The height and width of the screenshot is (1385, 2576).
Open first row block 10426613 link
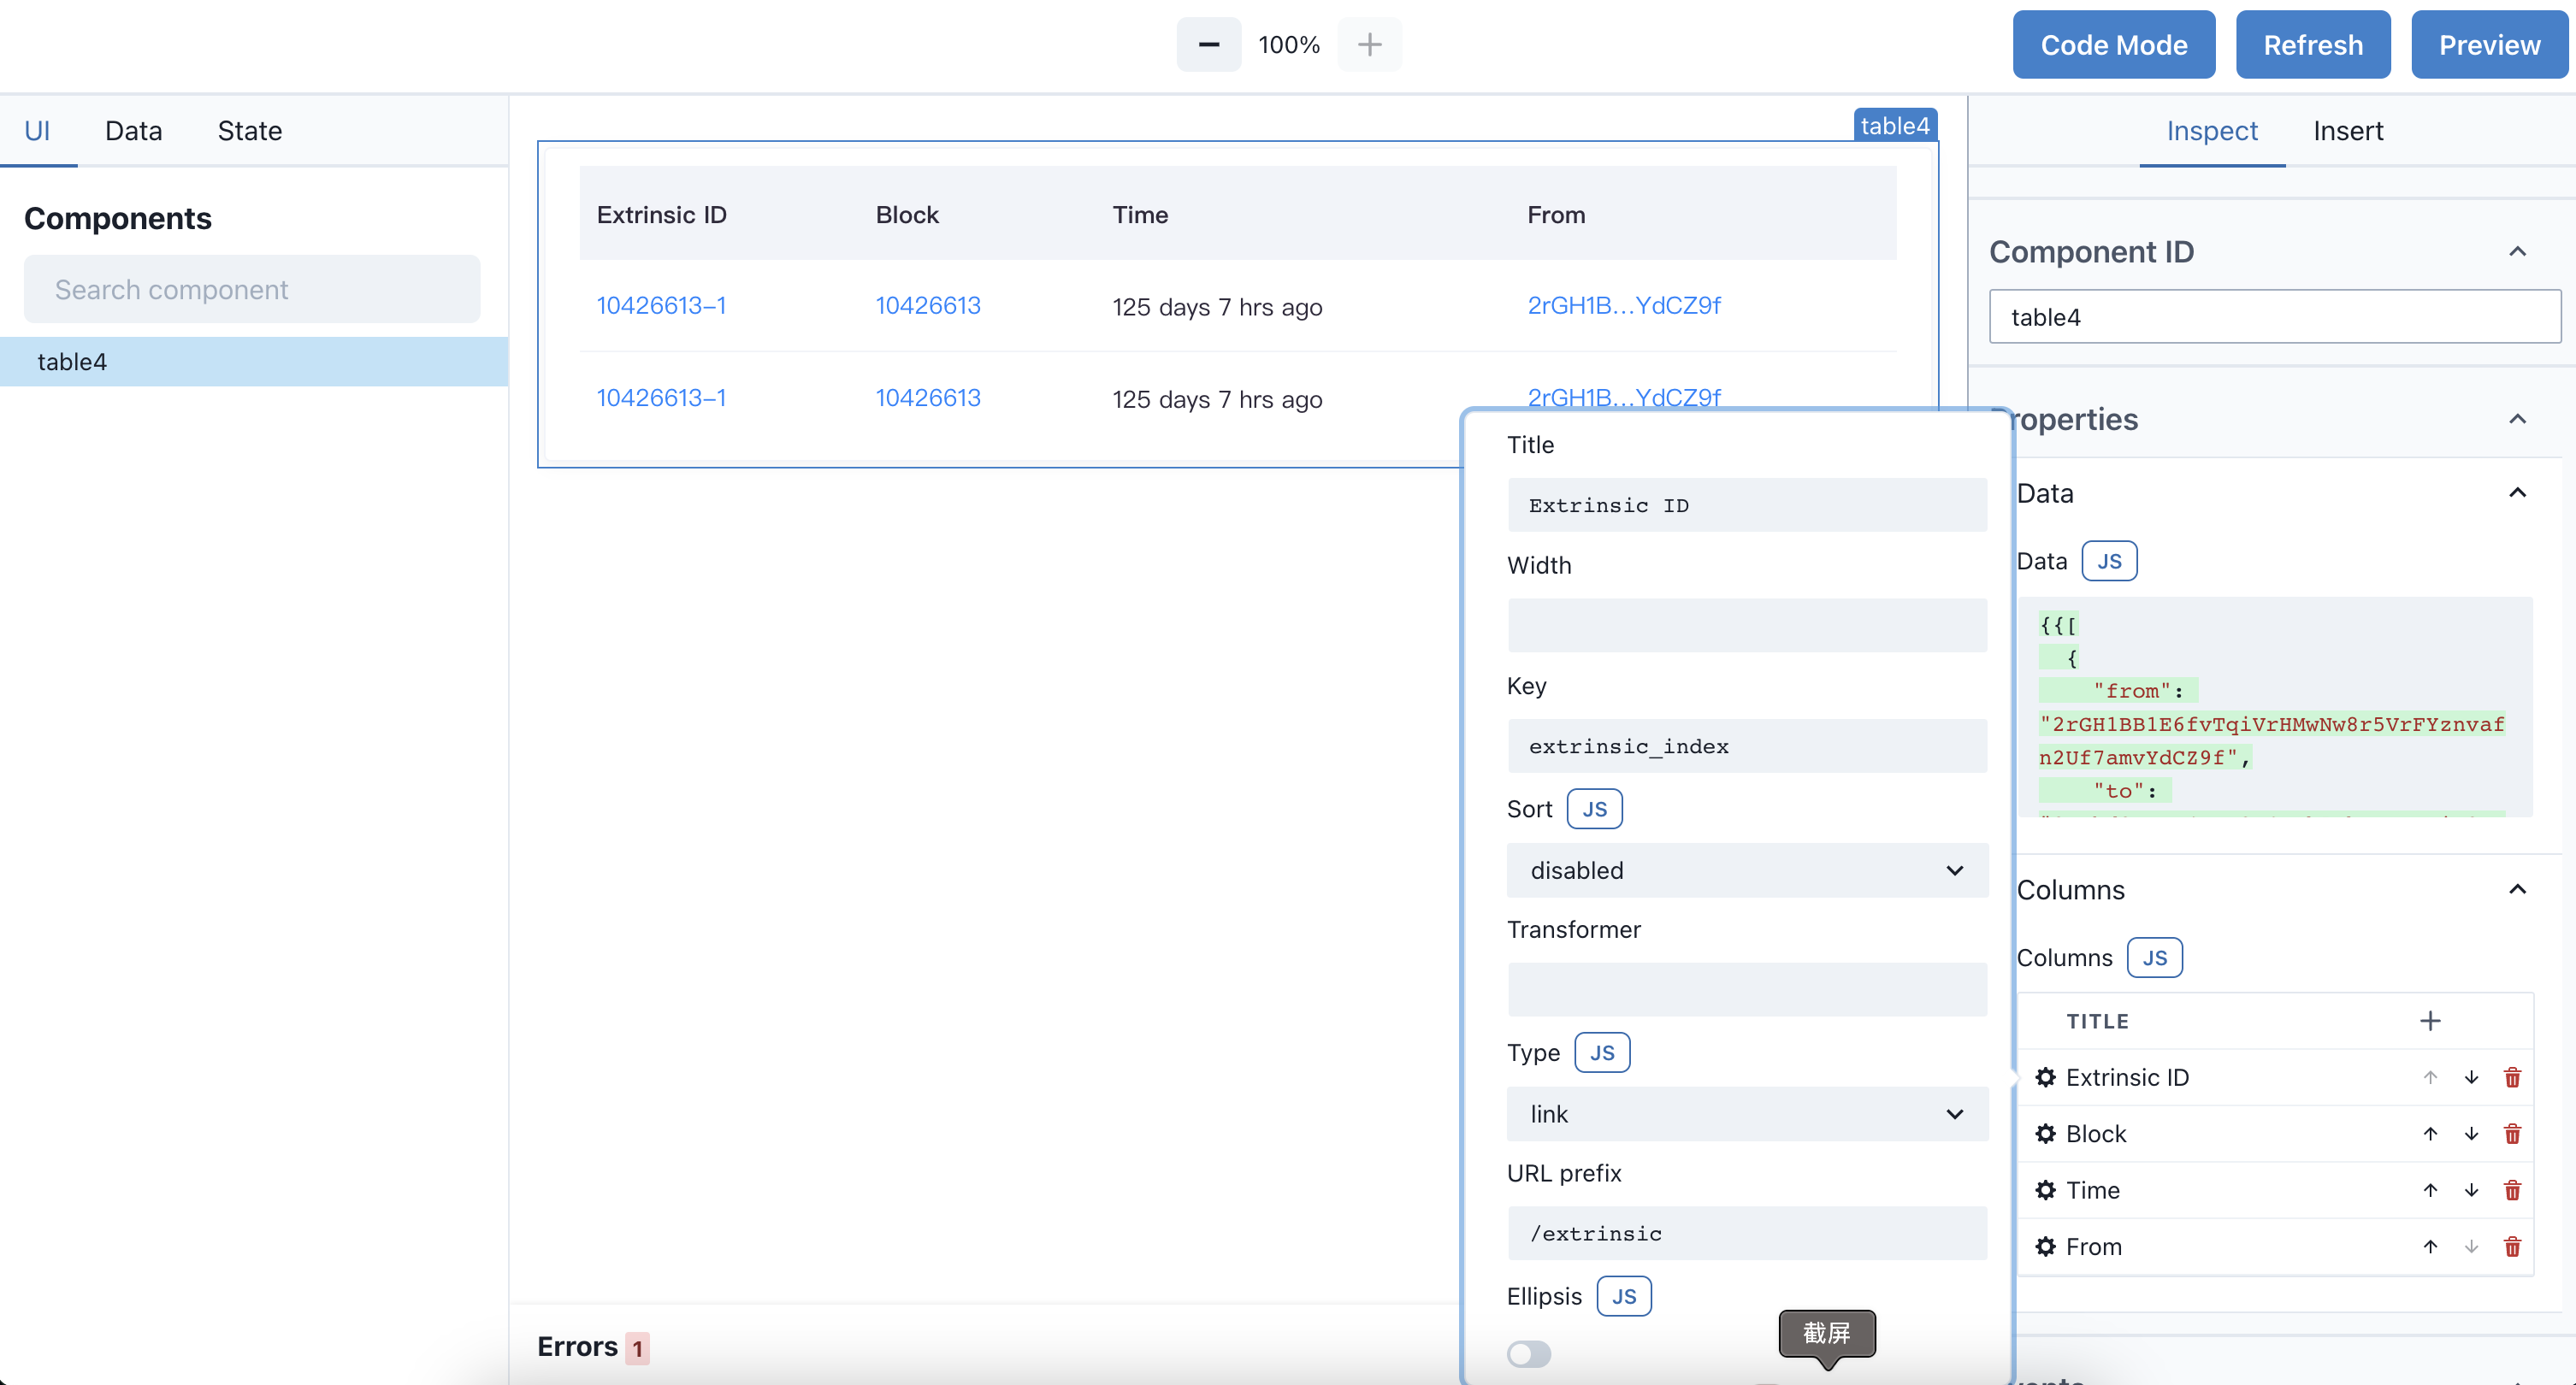928,305
